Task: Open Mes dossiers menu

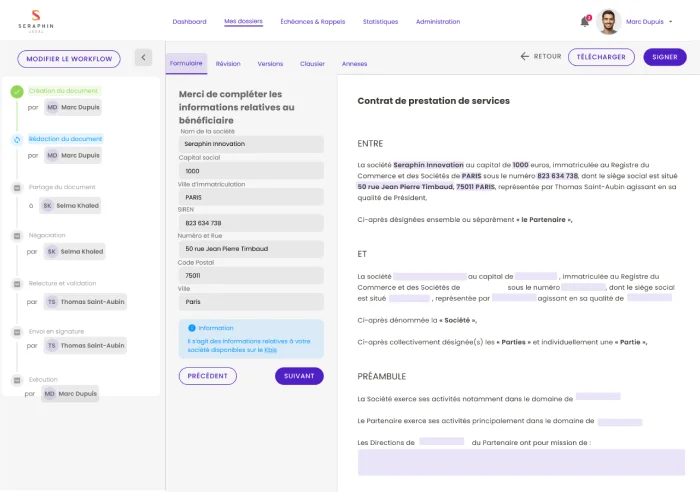Action: [x=243, y=21]
